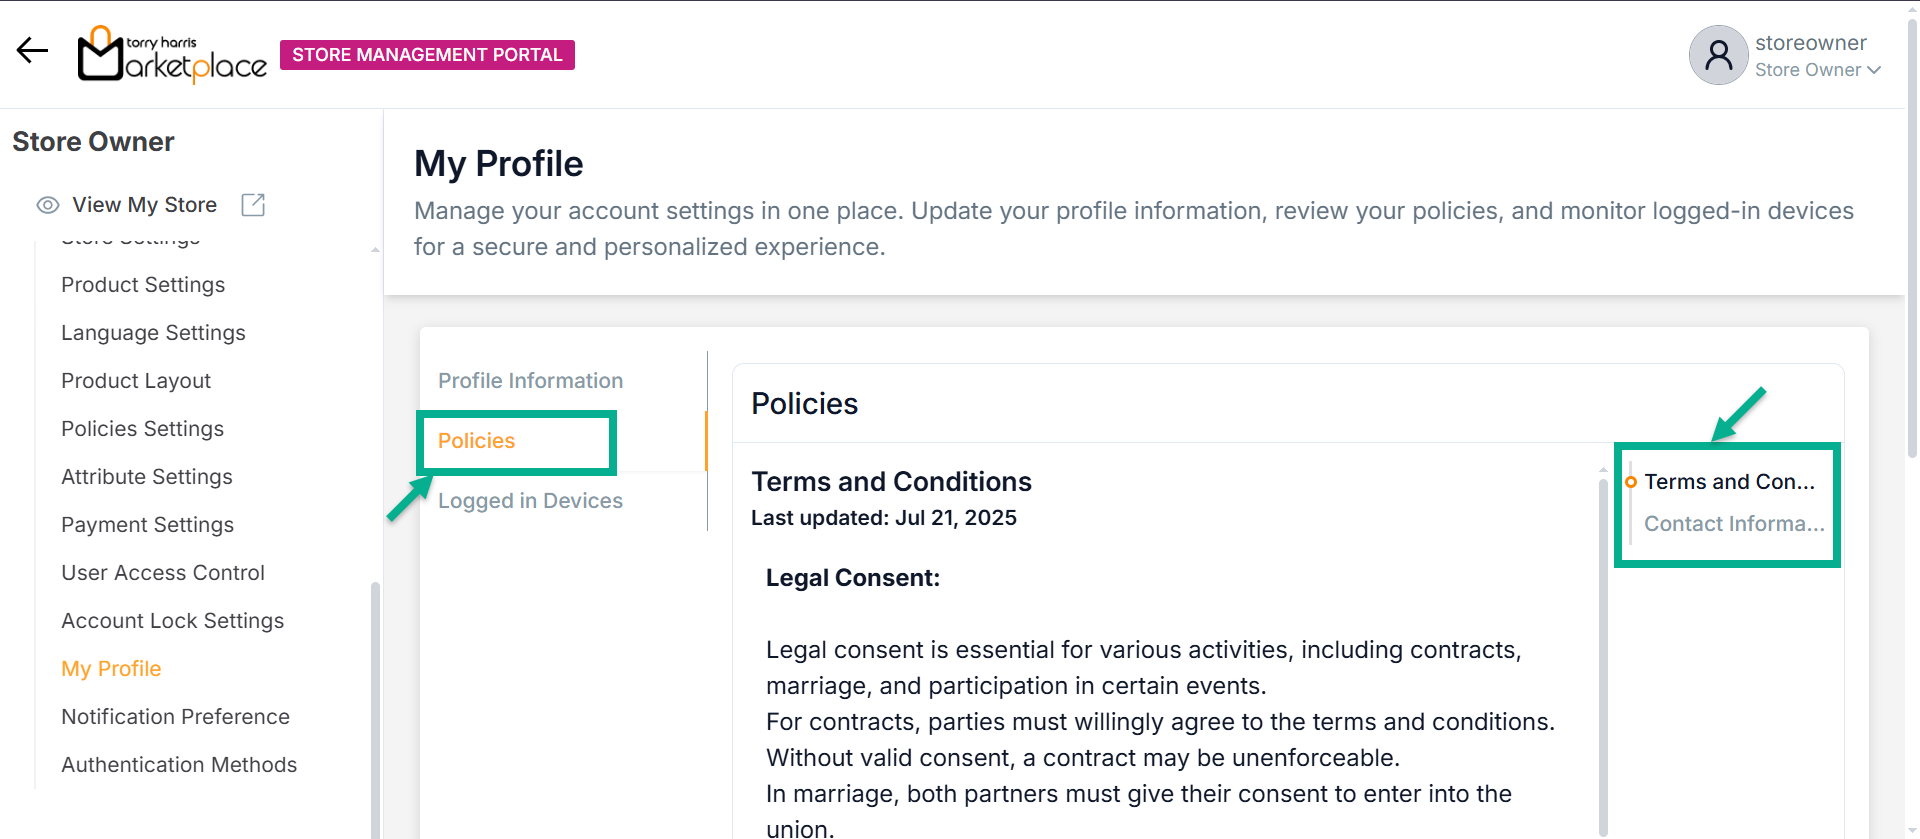1920x839 pixels.
Task: Open Payment Settings
Action: coord(147,525)
